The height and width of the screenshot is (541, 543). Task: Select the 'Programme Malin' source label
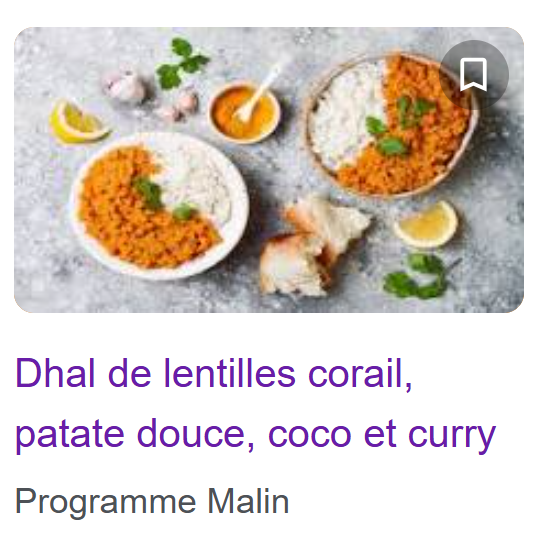click(x=152, y=502)
